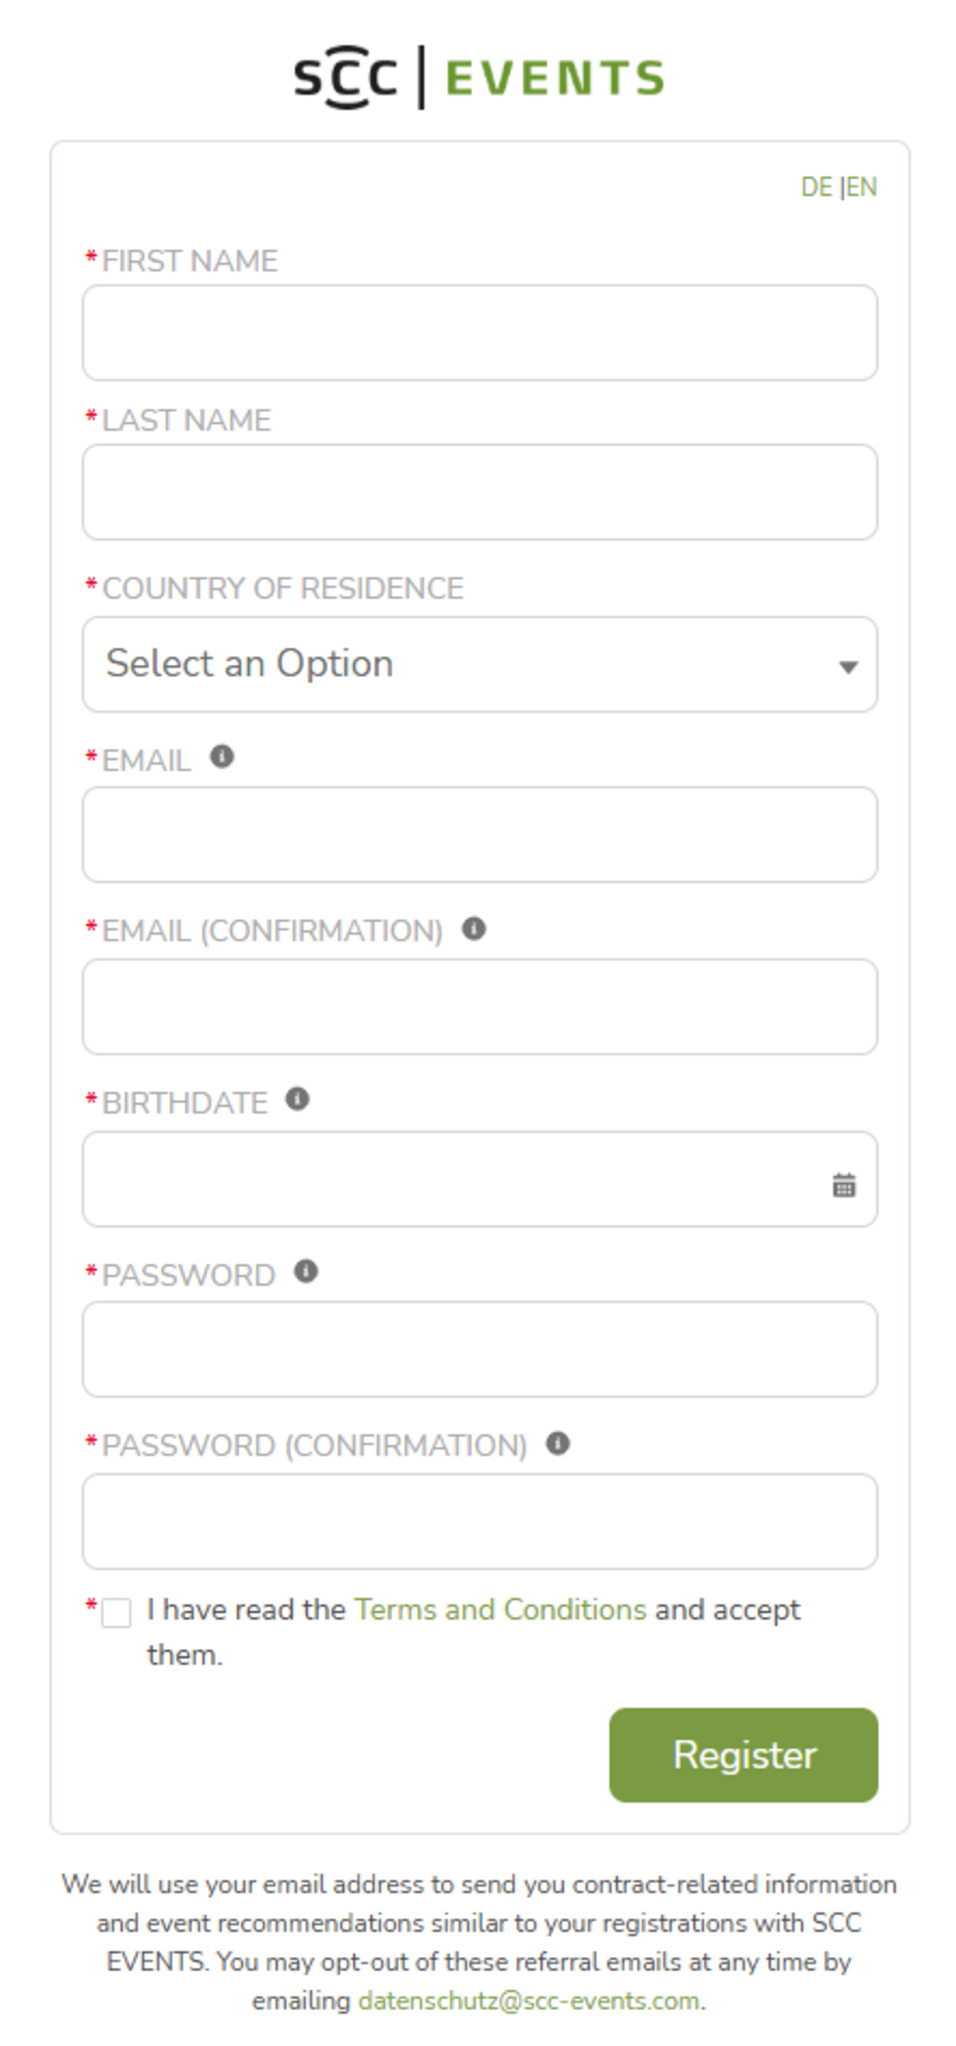Focus the First Name input field

(479, 333)
